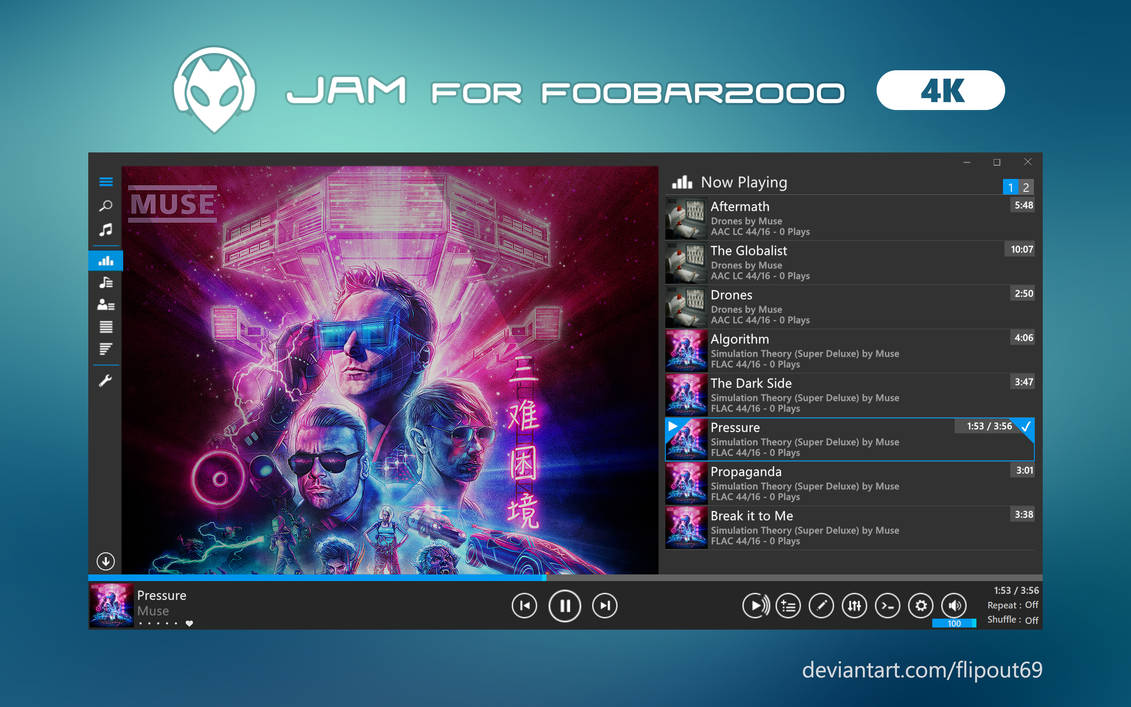Open the search magnifier in the sidebar
The image size is (1131, 707).
click(106, 206)
